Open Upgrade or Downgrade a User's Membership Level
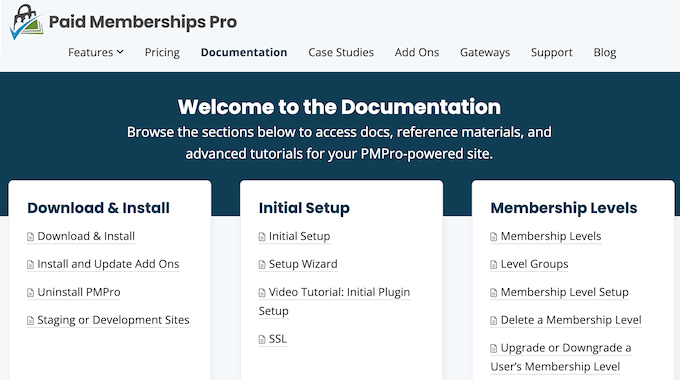680x380 pixels. (561, 357)
